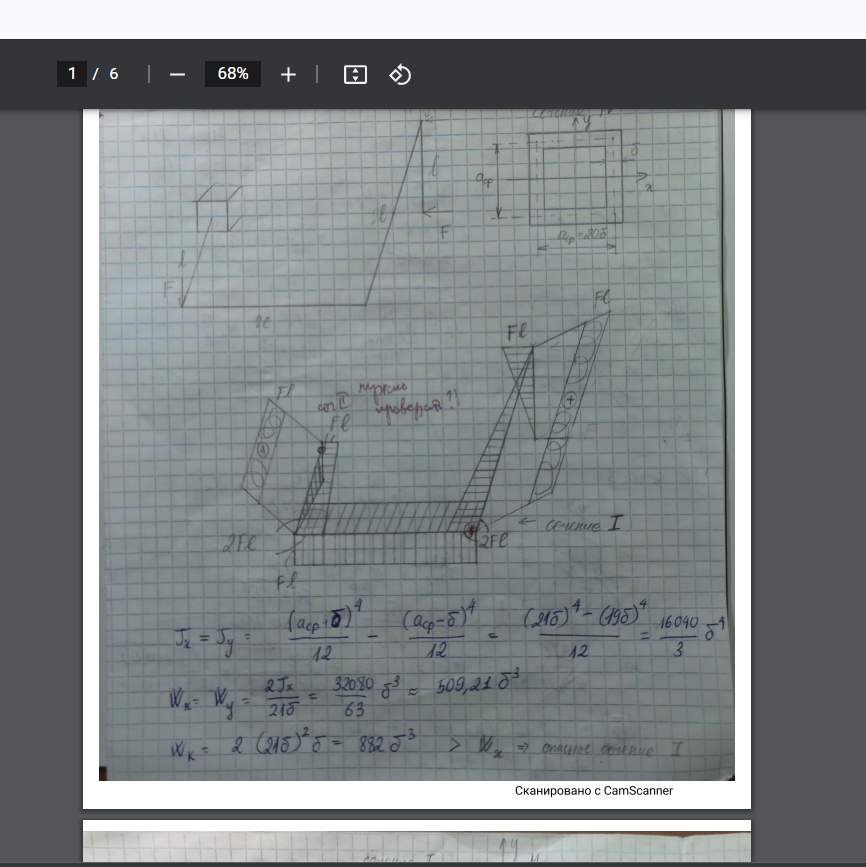
Task: Rotate the document counterclockwise
Action: pos(400,74)
